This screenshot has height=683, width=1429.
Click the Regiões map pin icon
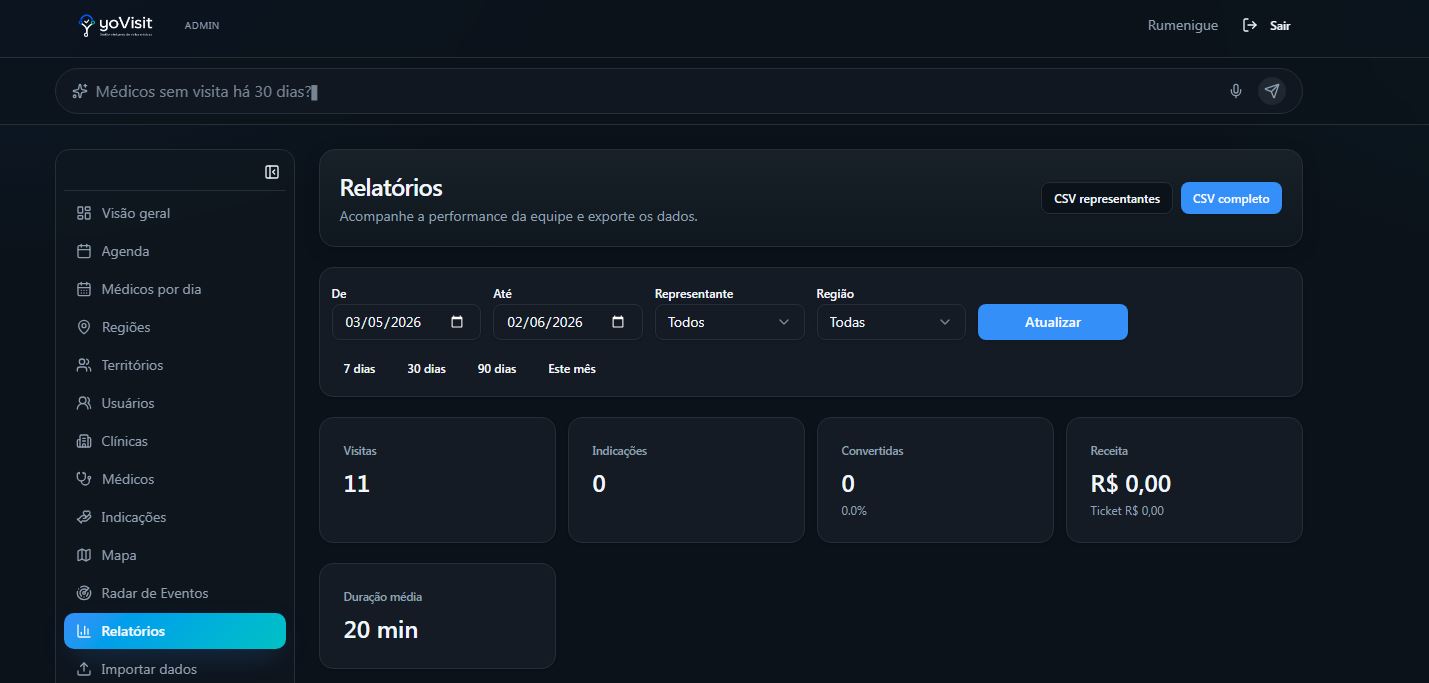click(x=84, y=327)
